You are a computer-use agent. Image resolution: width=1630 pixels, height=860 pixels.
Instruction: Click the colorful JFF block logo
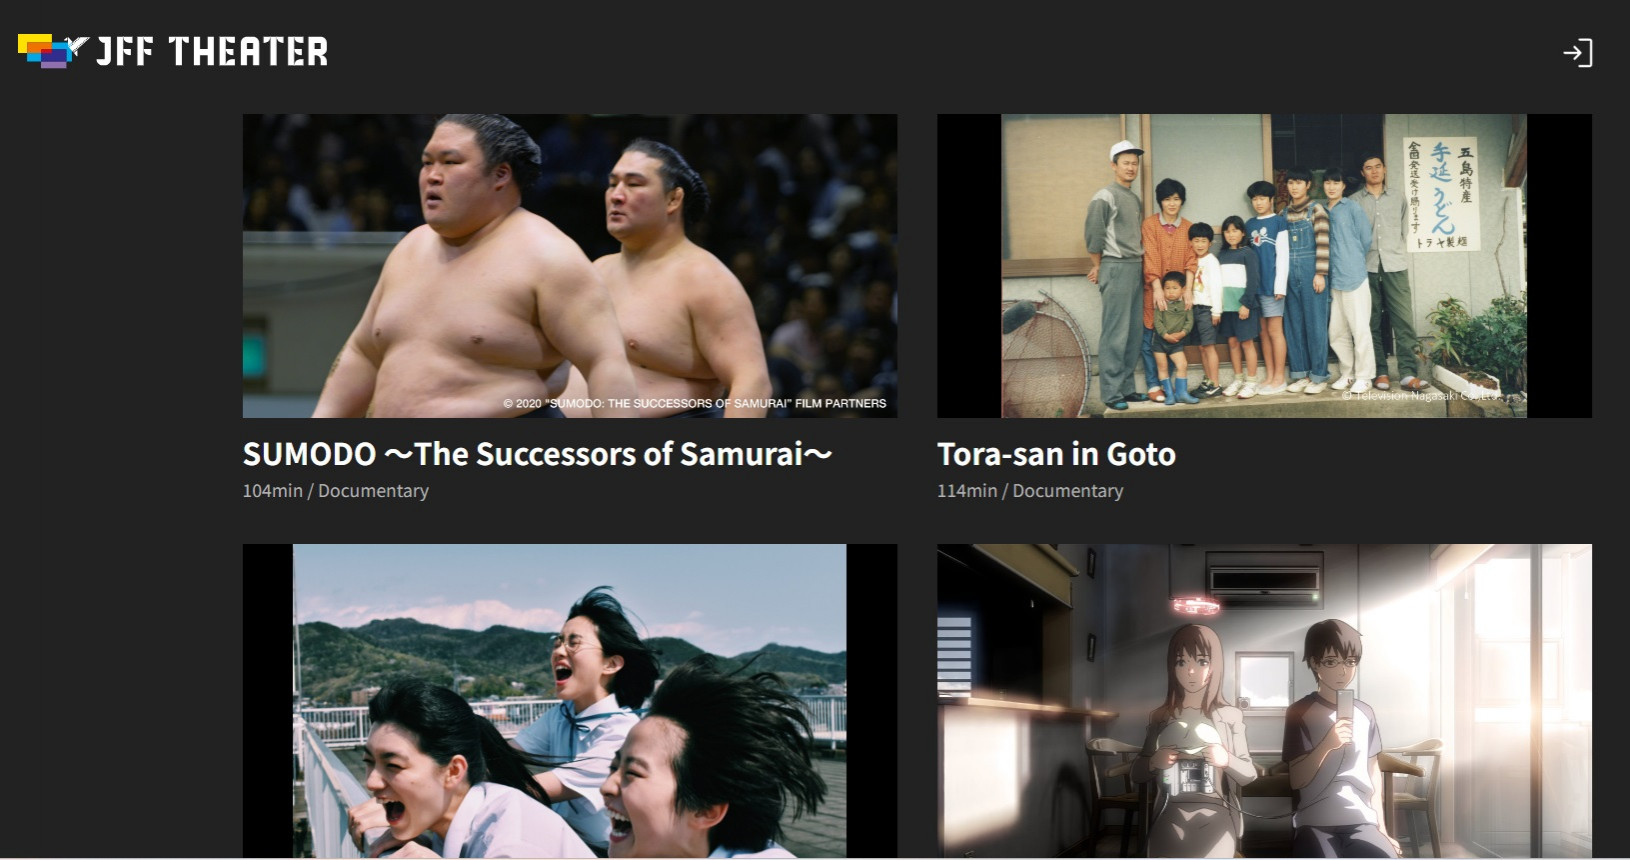coord(42,51)
